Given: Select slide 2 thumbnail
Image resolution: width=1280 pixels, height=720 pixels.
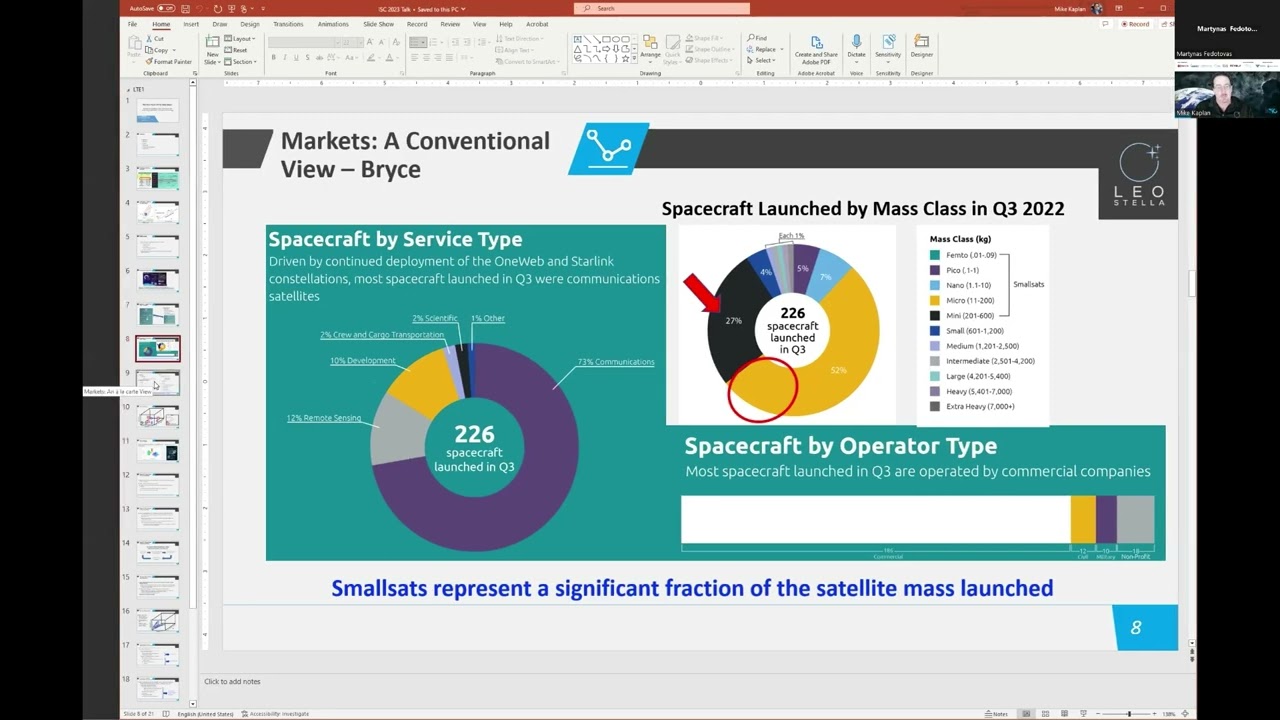Looking at the screenshot, I should [x=158, y=144].
